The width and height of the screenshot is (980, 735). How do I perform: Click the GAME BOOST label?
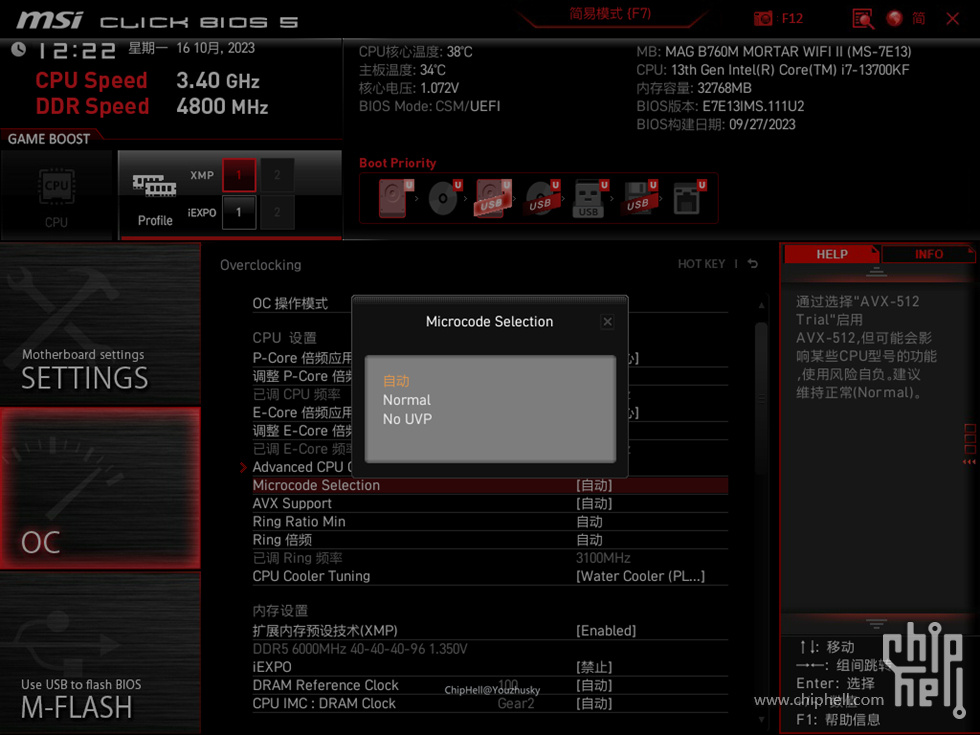pos(49,139)
